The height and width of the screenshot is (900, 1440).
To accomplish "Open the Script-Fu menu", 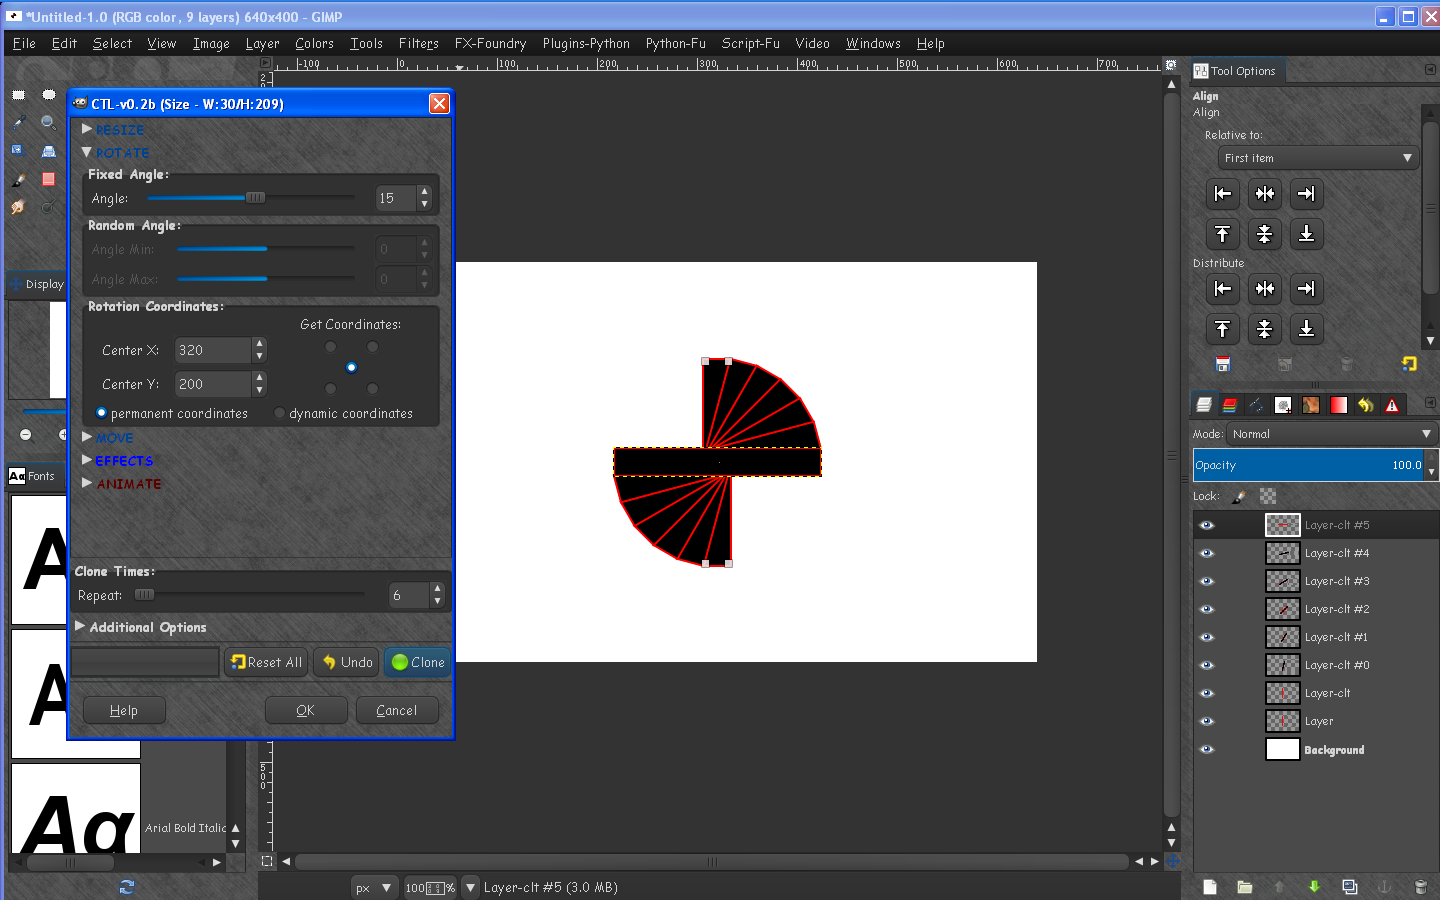I will (x=750, y=43).
